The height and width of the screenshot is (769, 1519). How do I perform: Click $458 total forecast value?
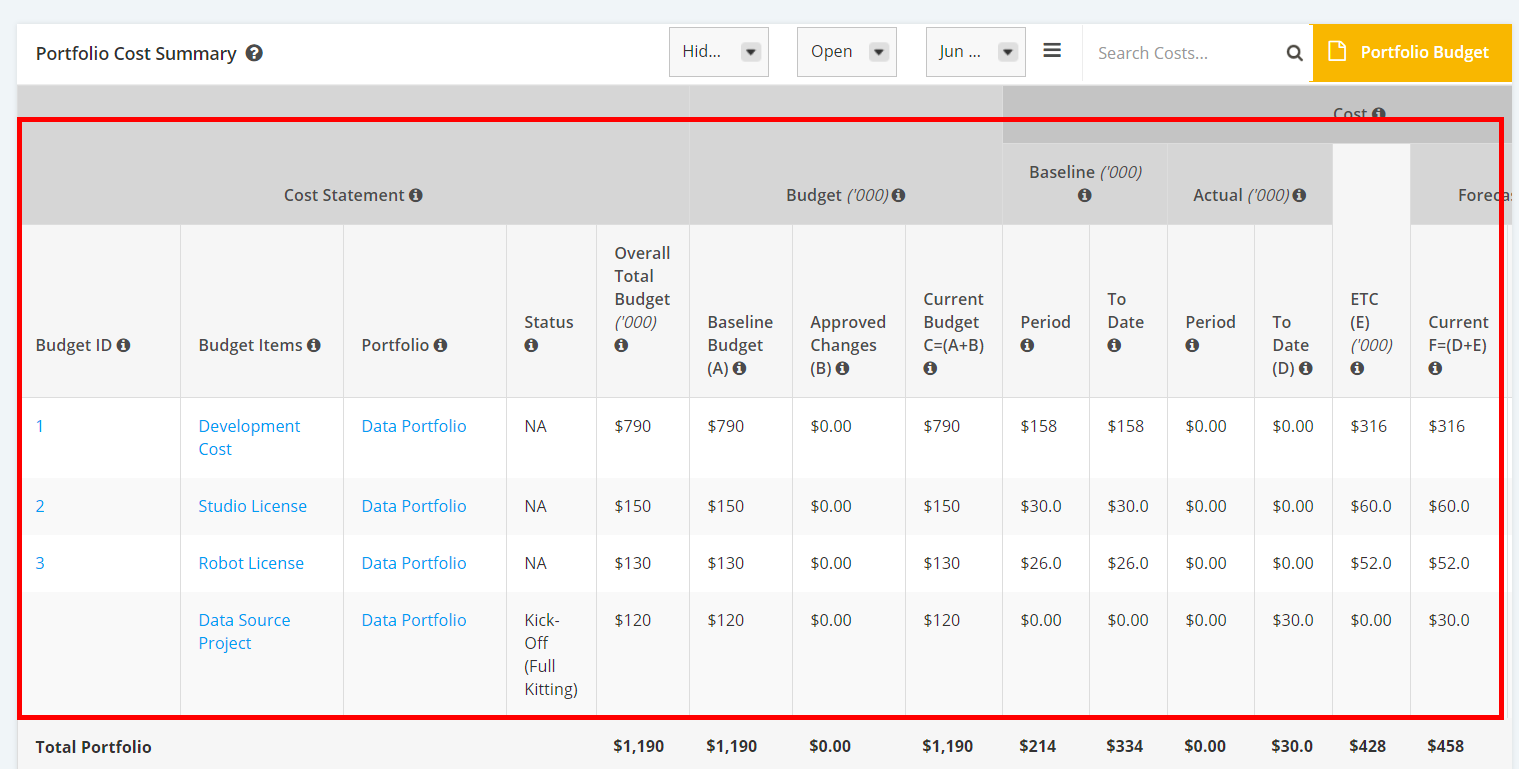point(1447,746)
